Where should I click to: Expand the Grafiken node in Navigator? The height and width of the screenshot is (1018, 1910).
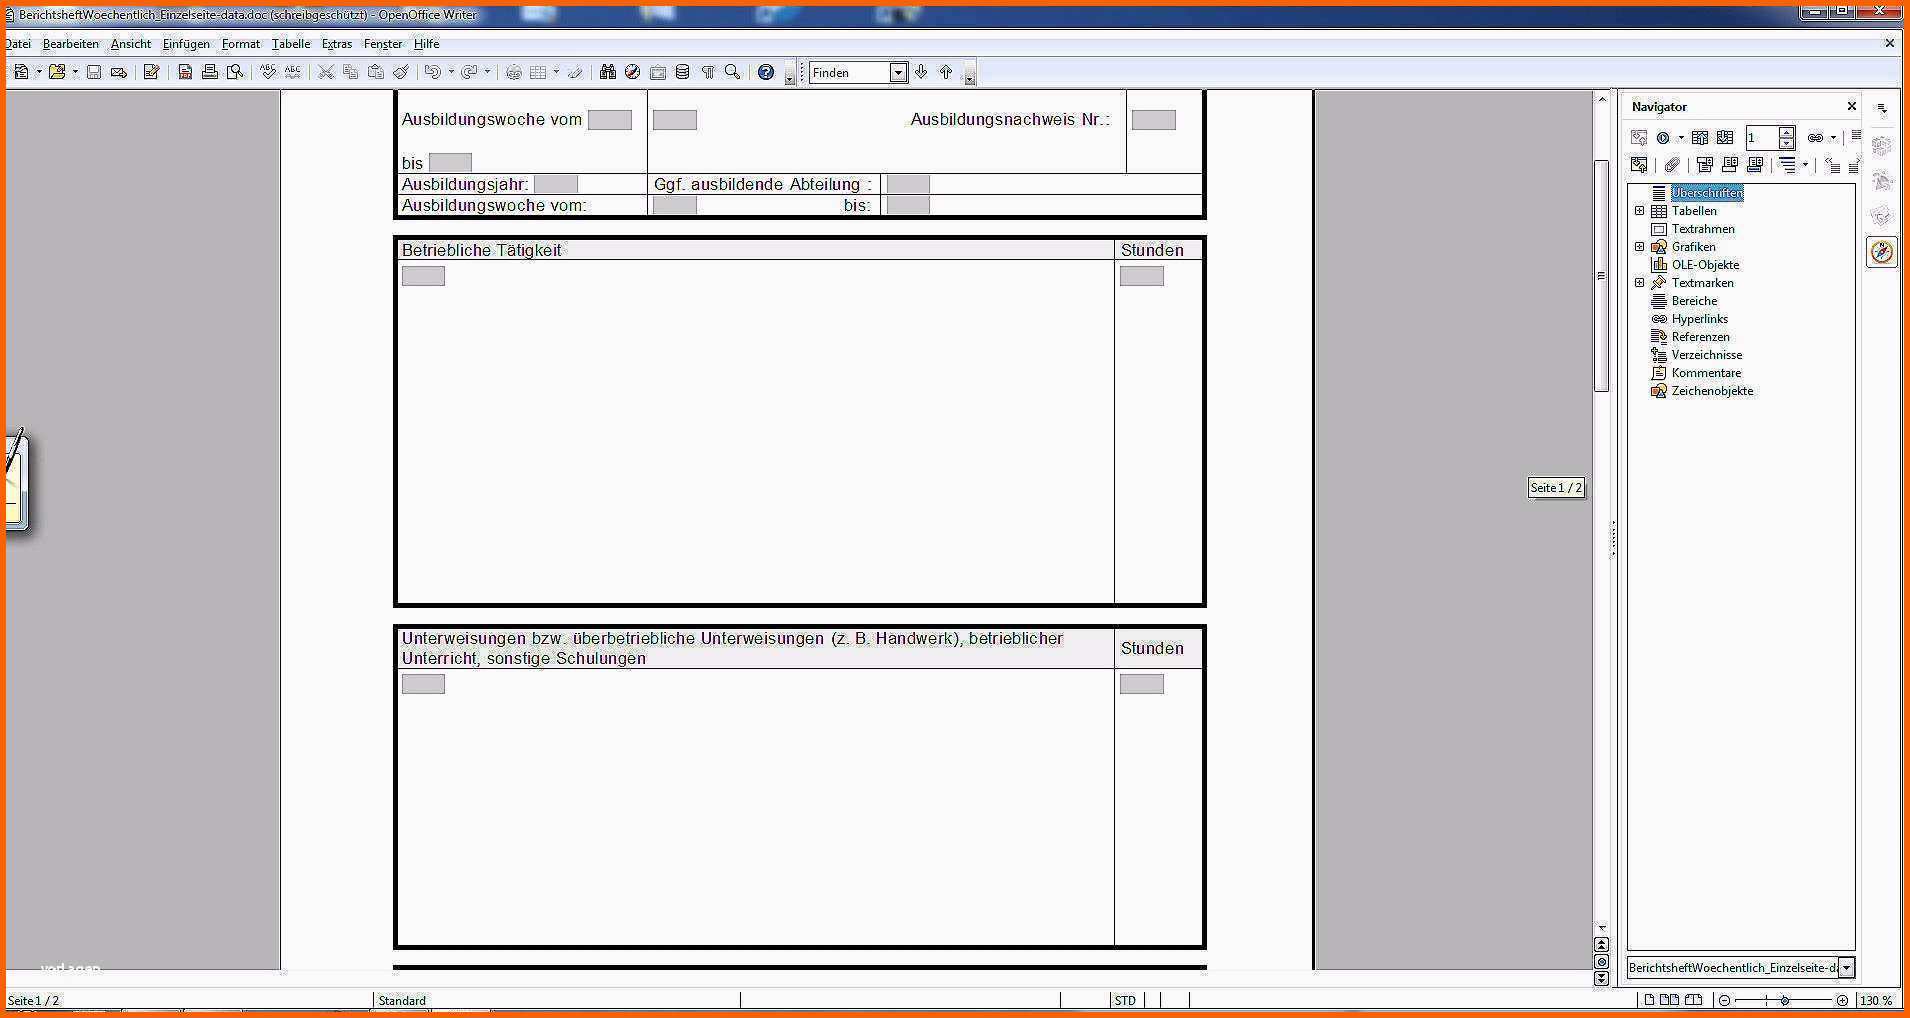pyautogui.click(x=1640, y=247)
